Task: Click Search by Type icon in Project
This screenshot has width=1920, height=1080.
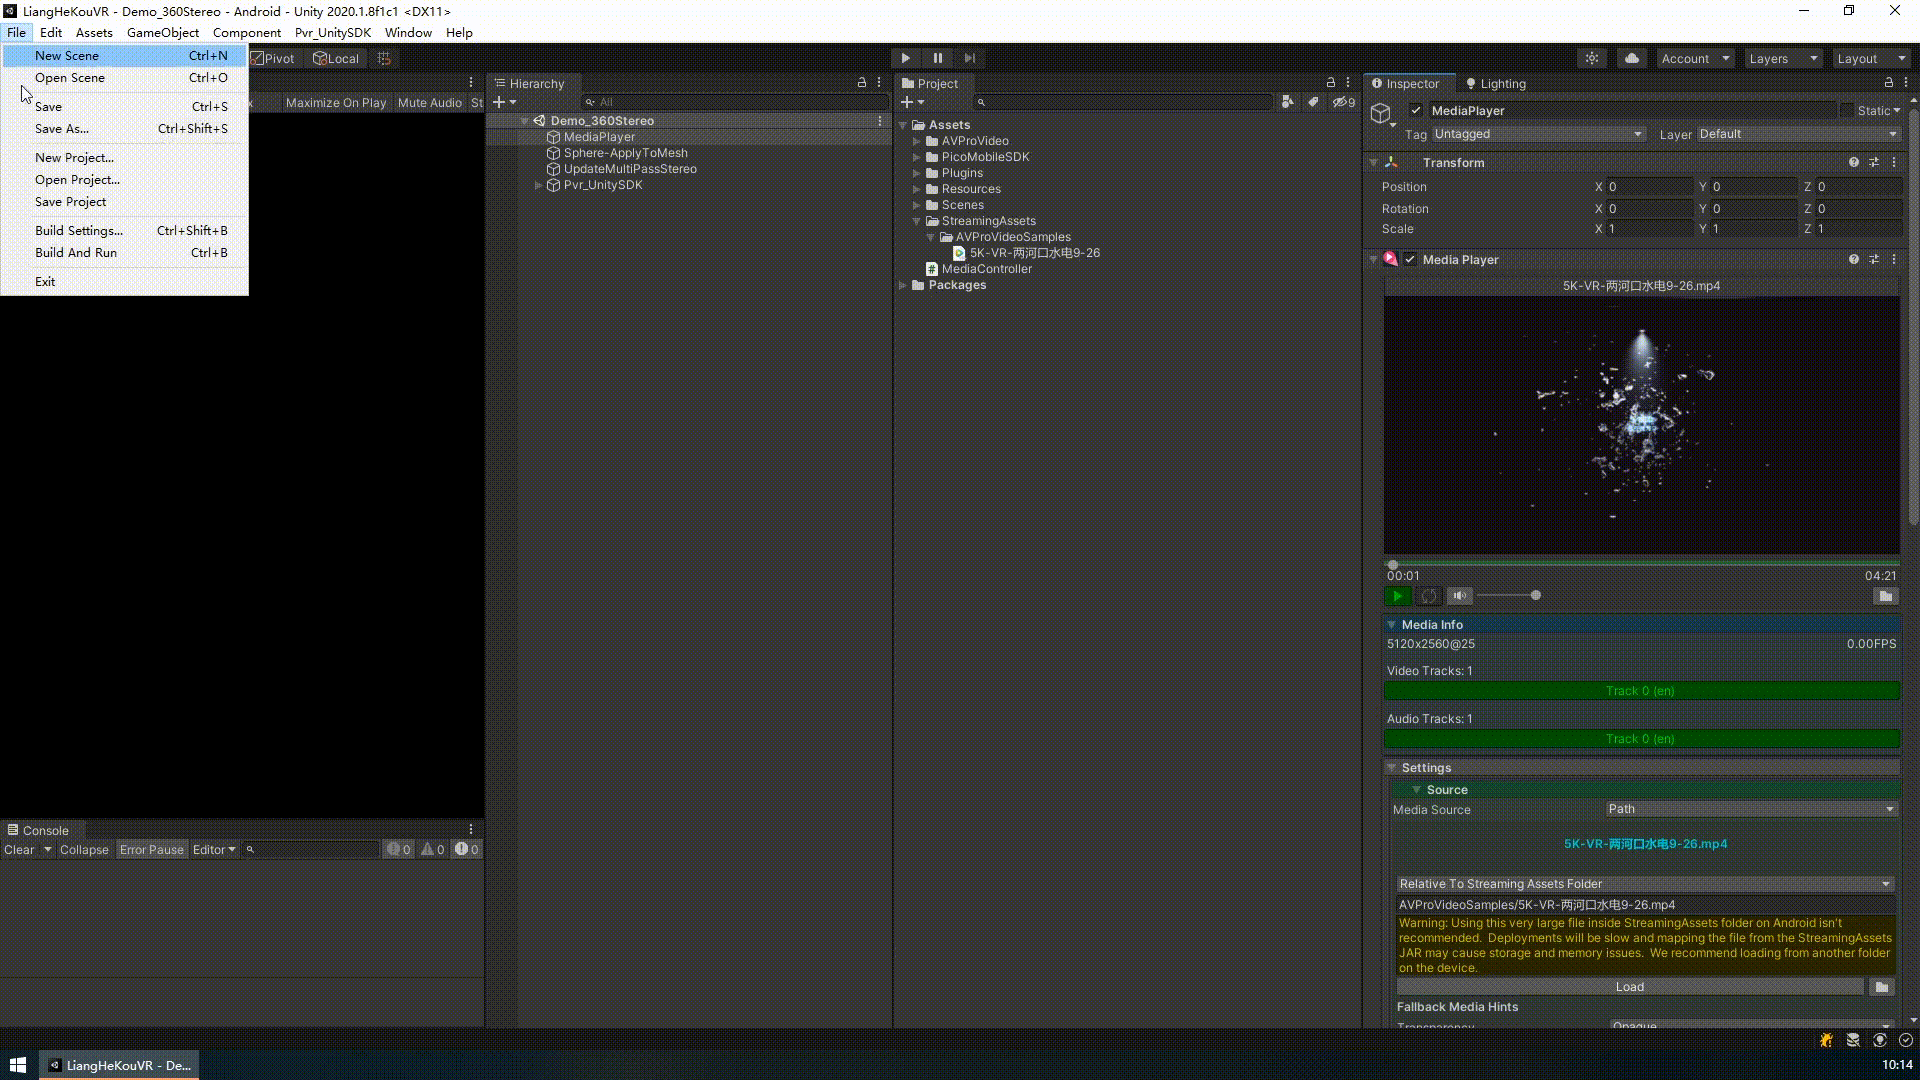Action: 1287,102
